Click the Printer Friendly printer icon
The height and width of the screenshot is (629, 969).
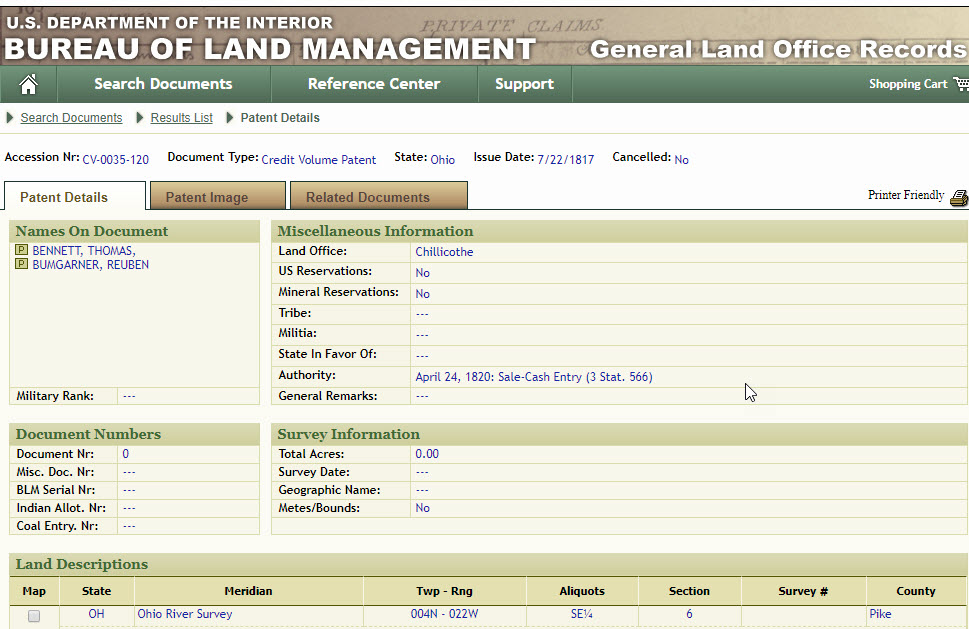(x=959, y=198)
